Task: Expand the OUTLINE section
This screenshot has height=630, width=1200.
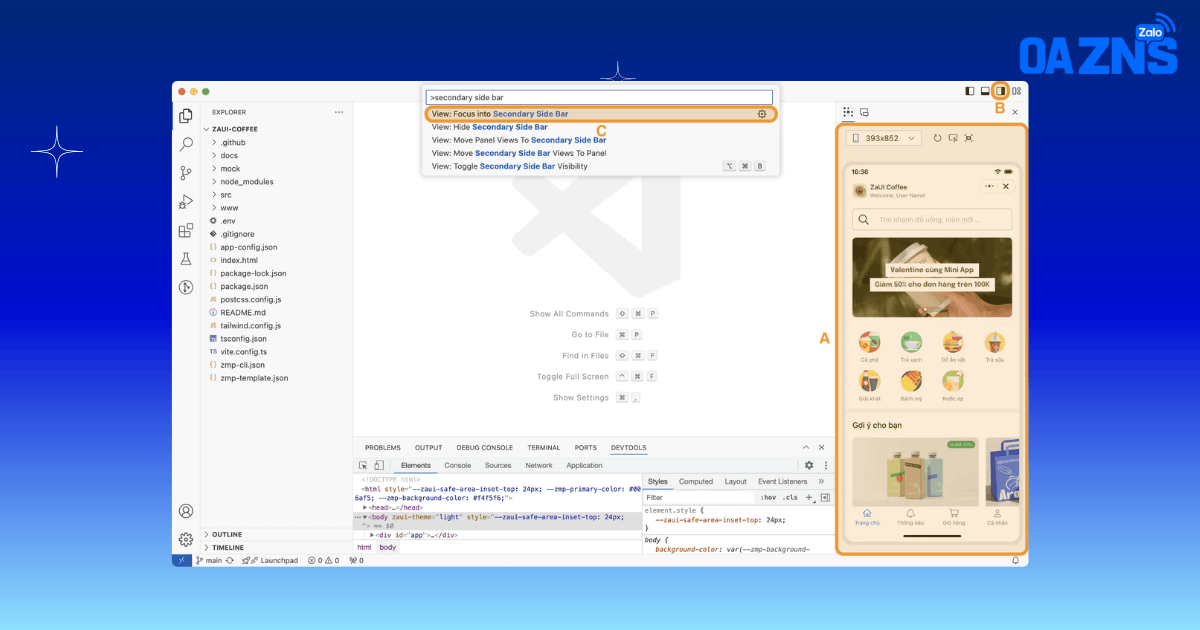Action: (227, 535)
